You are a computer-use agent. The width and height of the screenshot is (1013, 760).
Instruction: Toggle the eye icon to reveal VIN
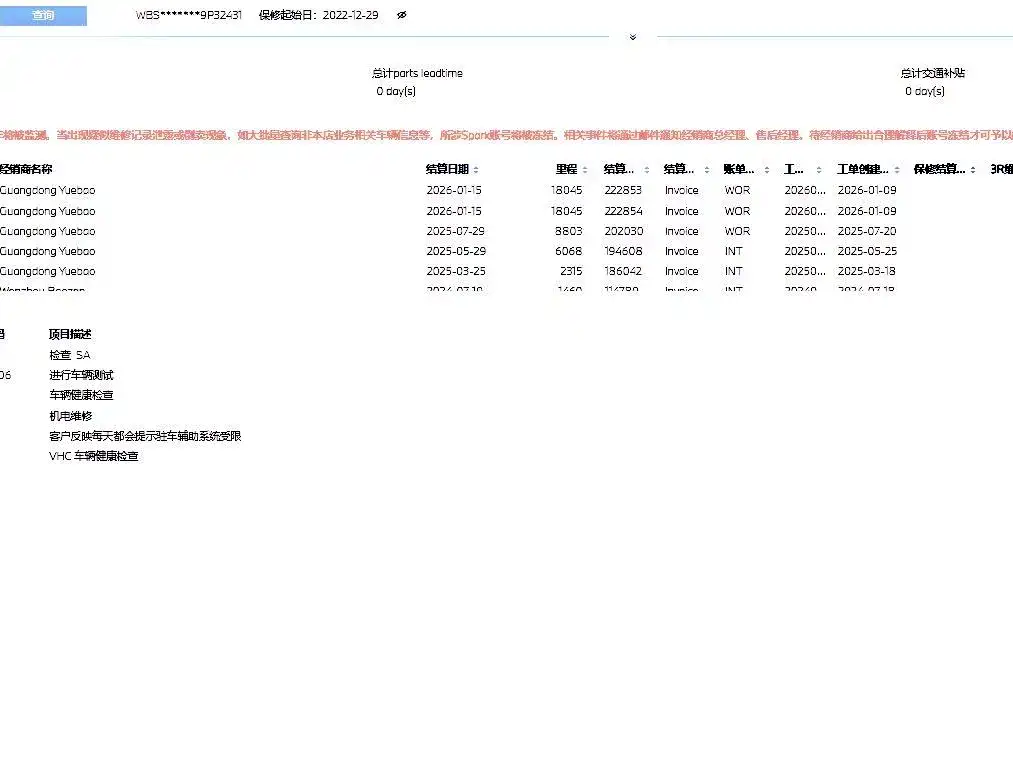pos(401,16)
